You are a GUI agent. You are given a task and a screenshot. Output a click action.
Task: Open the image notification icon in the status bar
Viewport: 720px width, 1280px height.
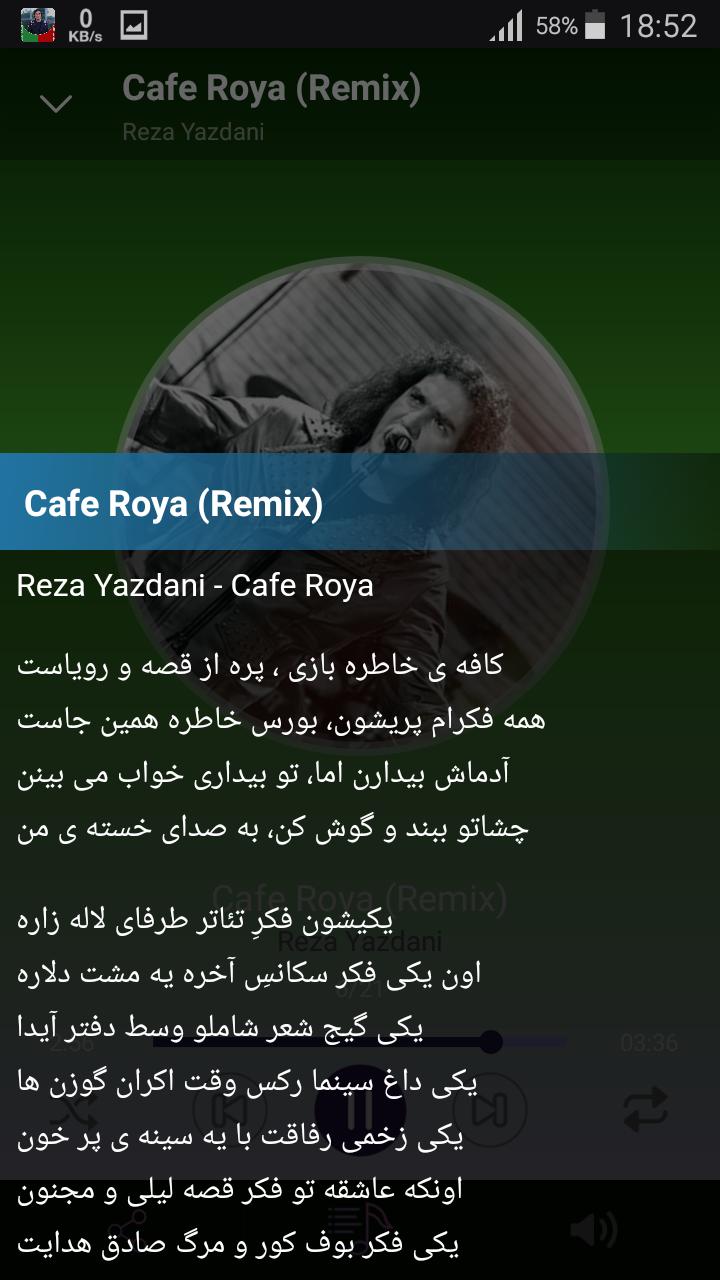[134, 25]
